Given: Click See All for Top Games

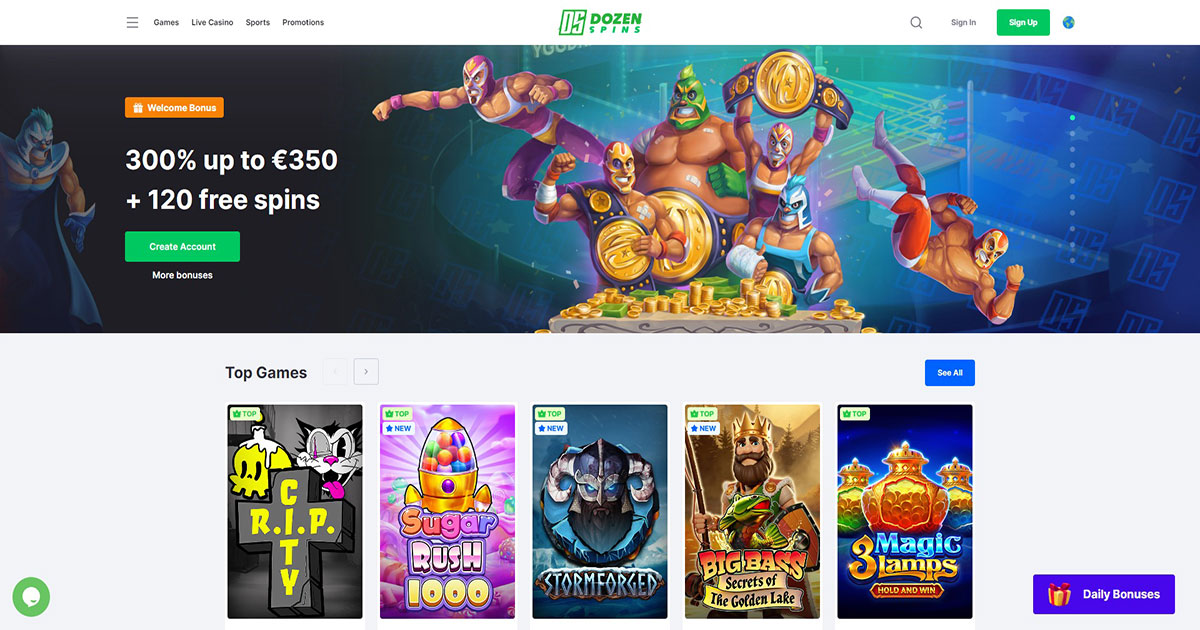Looking at the screenshot, I should pos(950,373).
